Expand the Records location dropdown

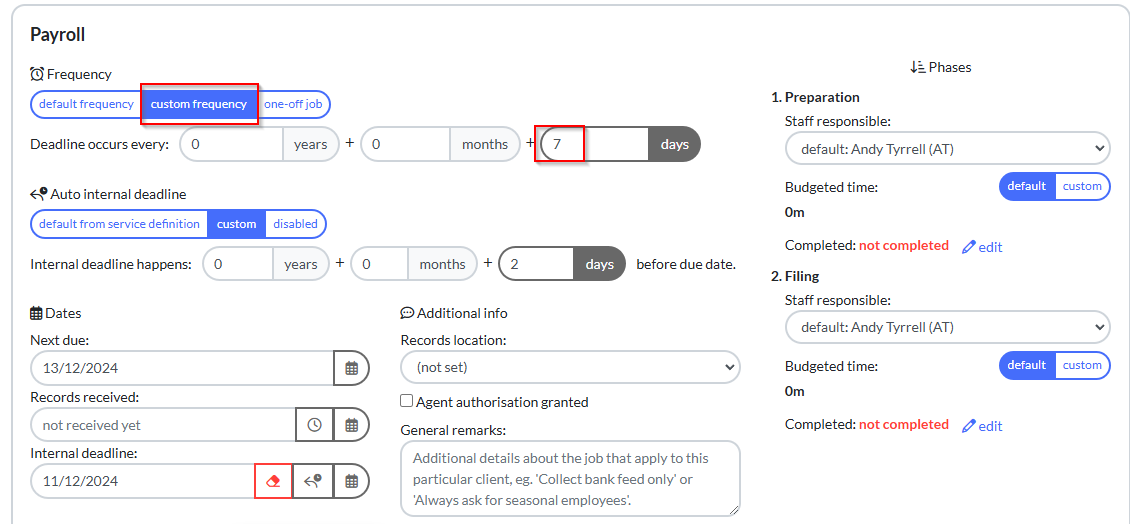pyautogui.click(x=570, y=367)
